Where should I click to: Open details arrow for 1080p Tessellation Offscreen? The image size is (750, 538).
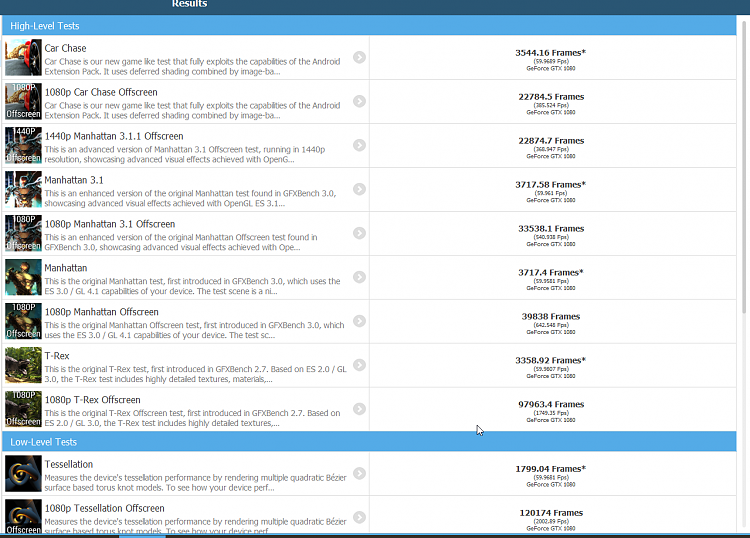pos(359,517)
